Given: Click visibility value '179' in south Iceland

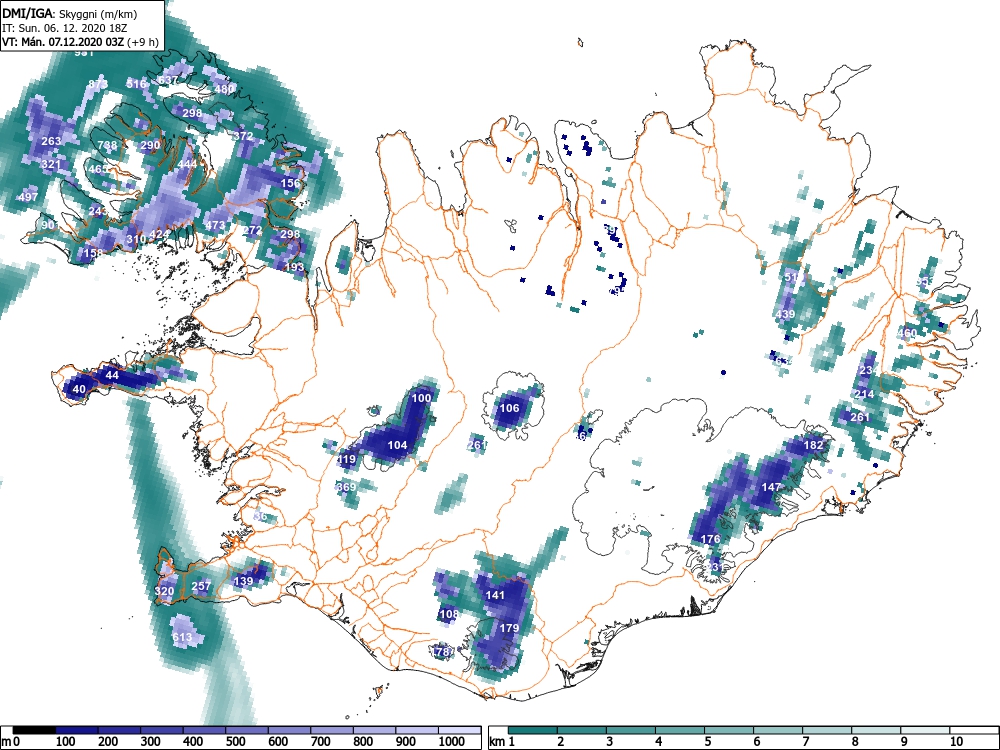Looking at the screenshot, I should [x=509, y=628].
